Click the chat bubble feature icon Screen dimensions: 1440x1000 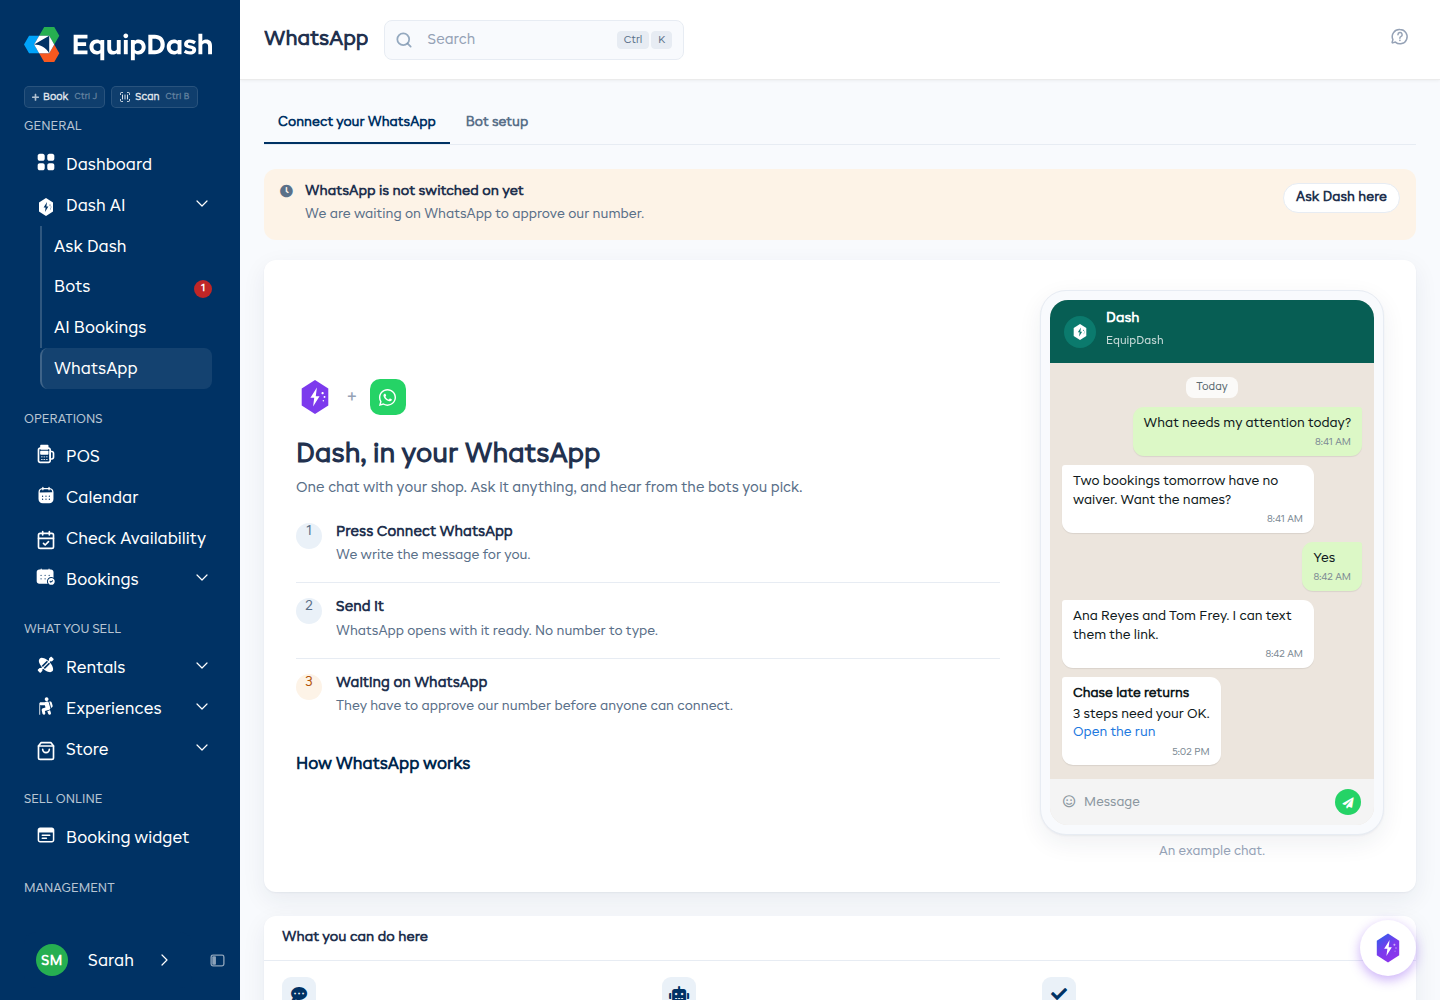pos(299,990)
